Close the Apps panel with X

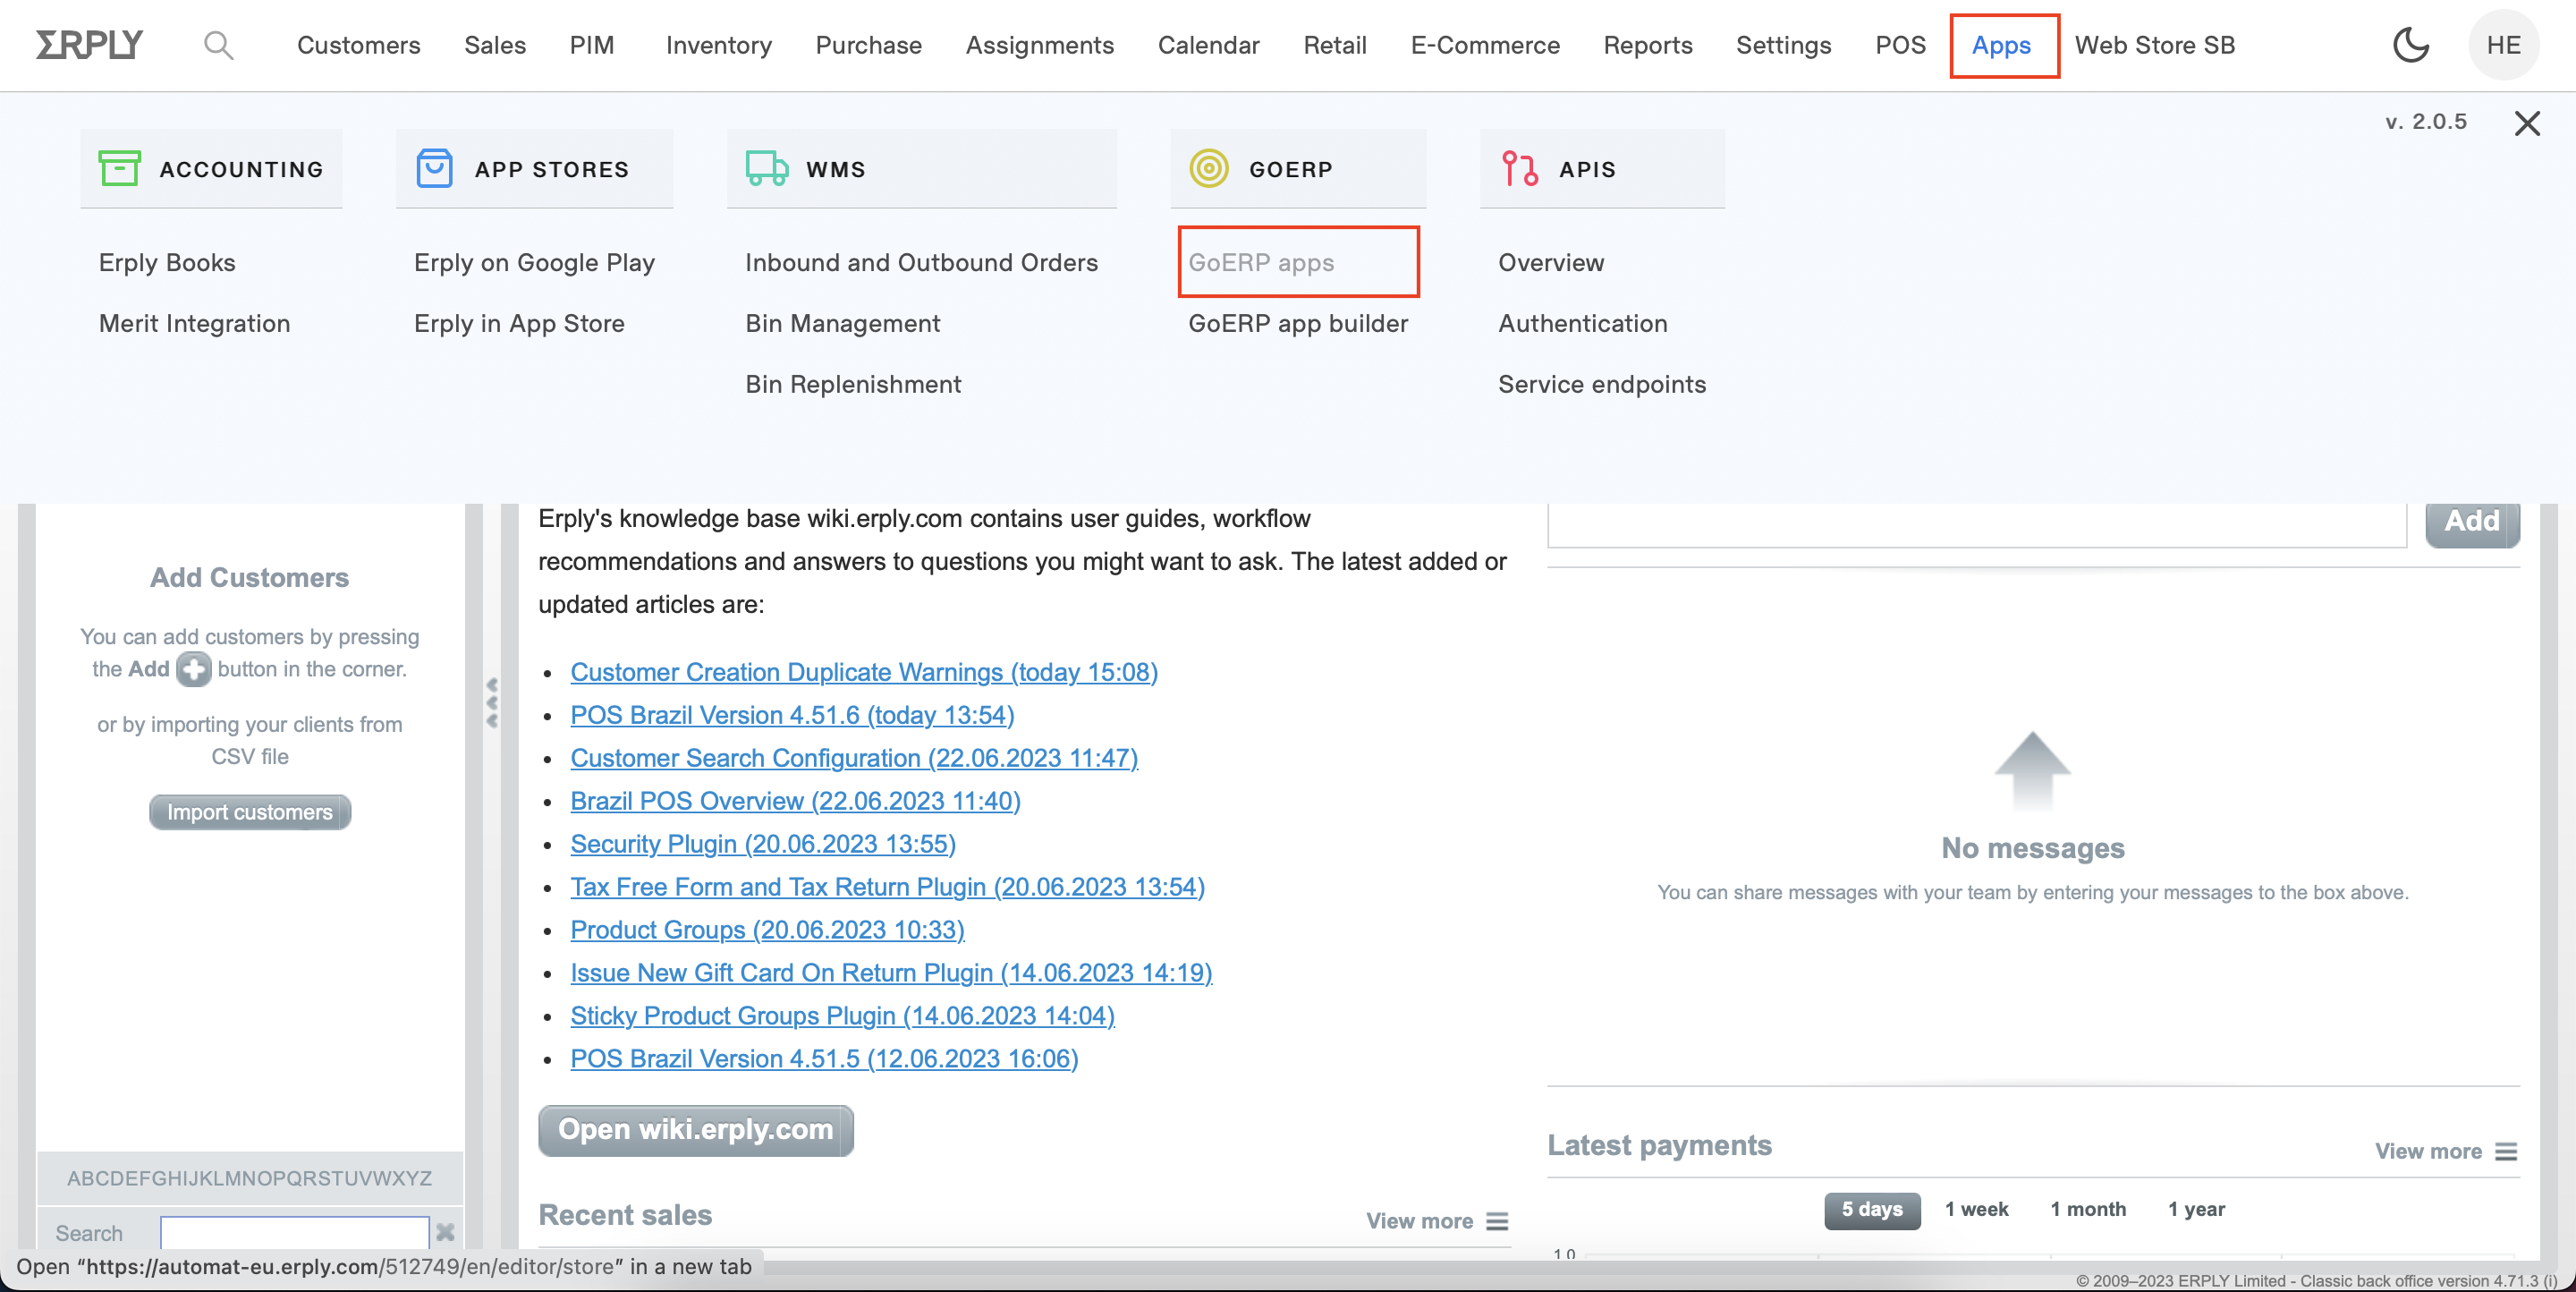(x=2527, y=123)
